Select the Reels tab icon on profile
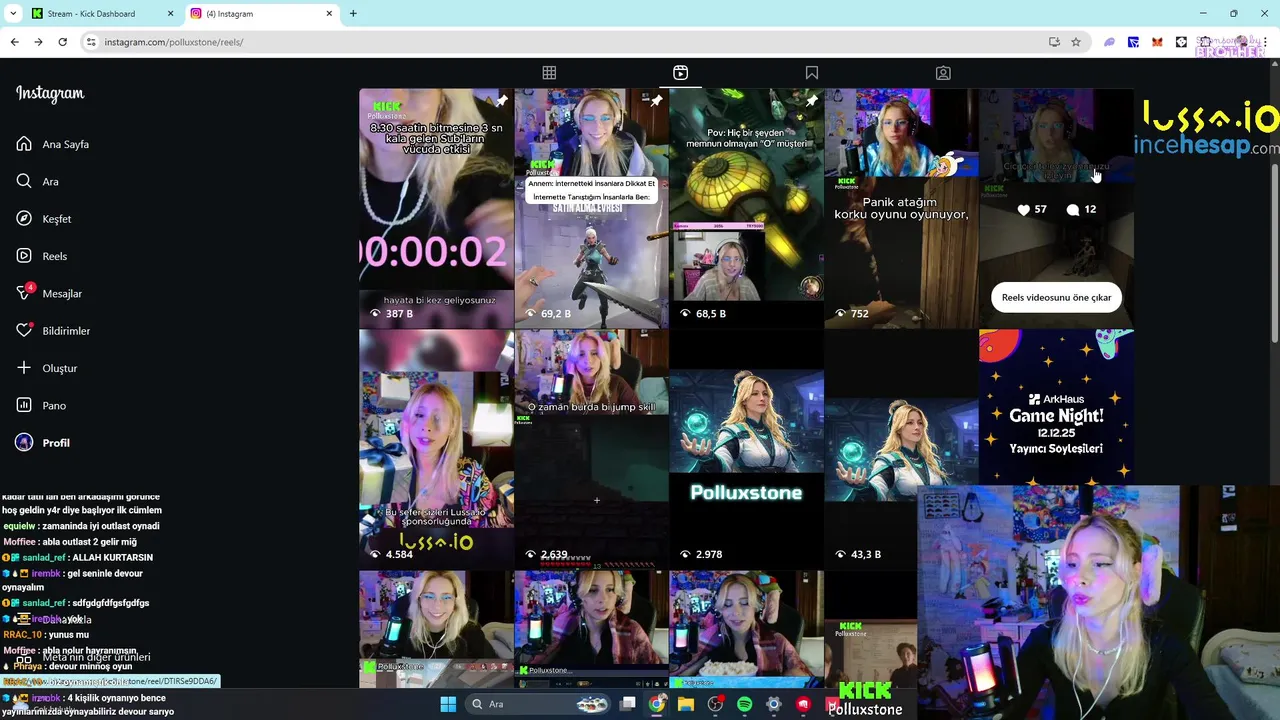The width and height of the screenshot is (1280, 720). pos(680,73)
